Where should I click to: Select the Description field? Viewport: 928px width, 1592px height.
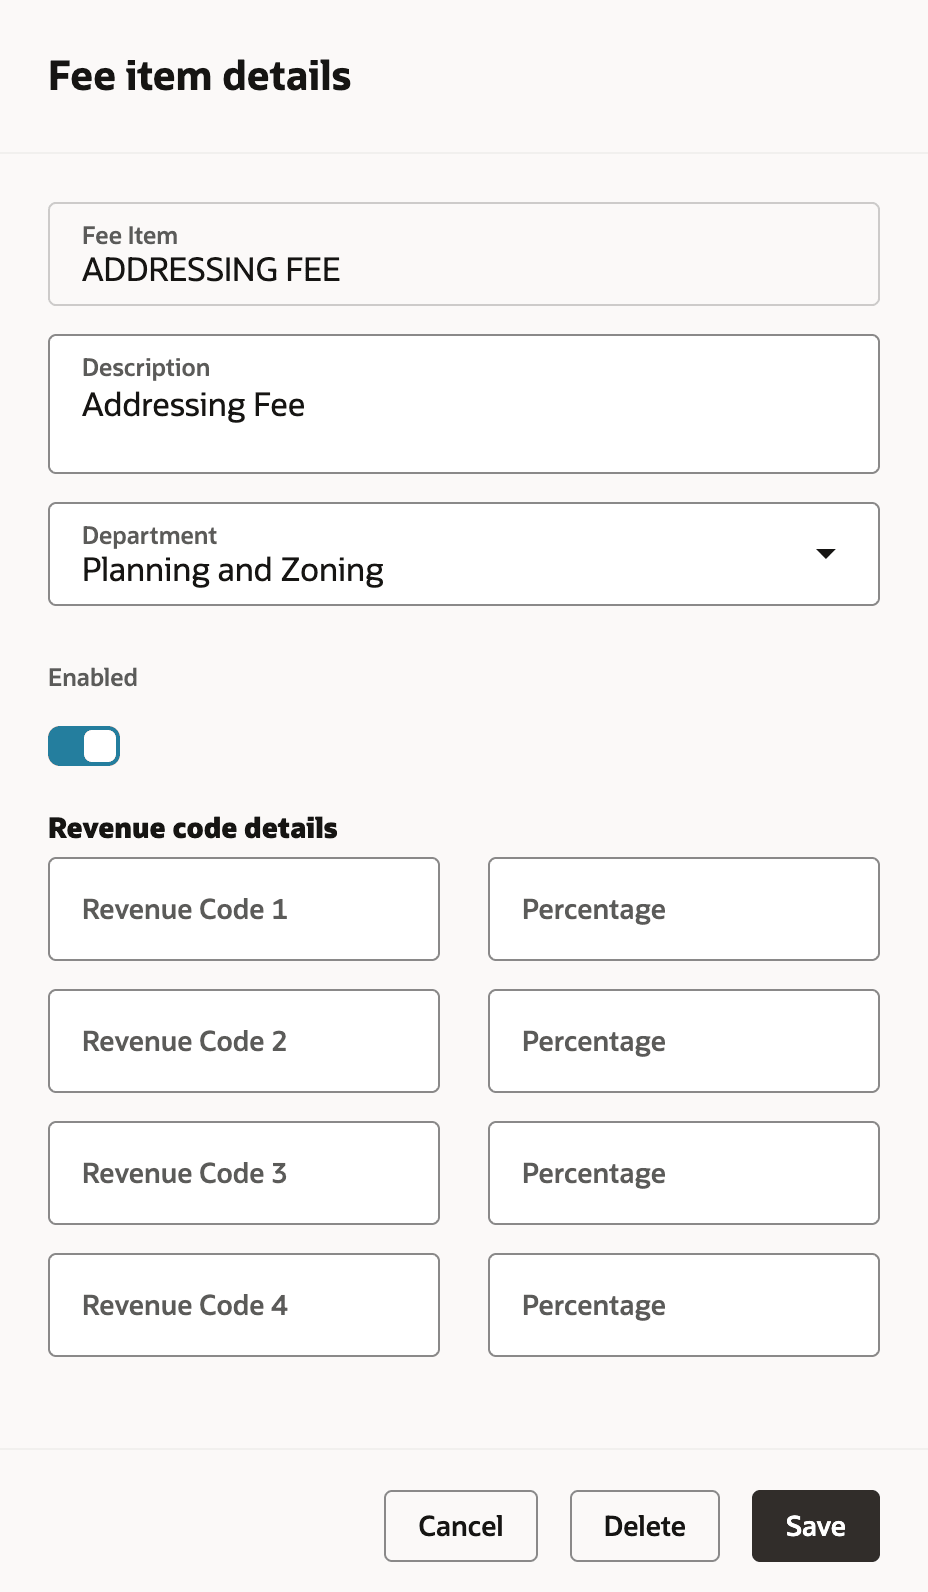tap(464, 404)
